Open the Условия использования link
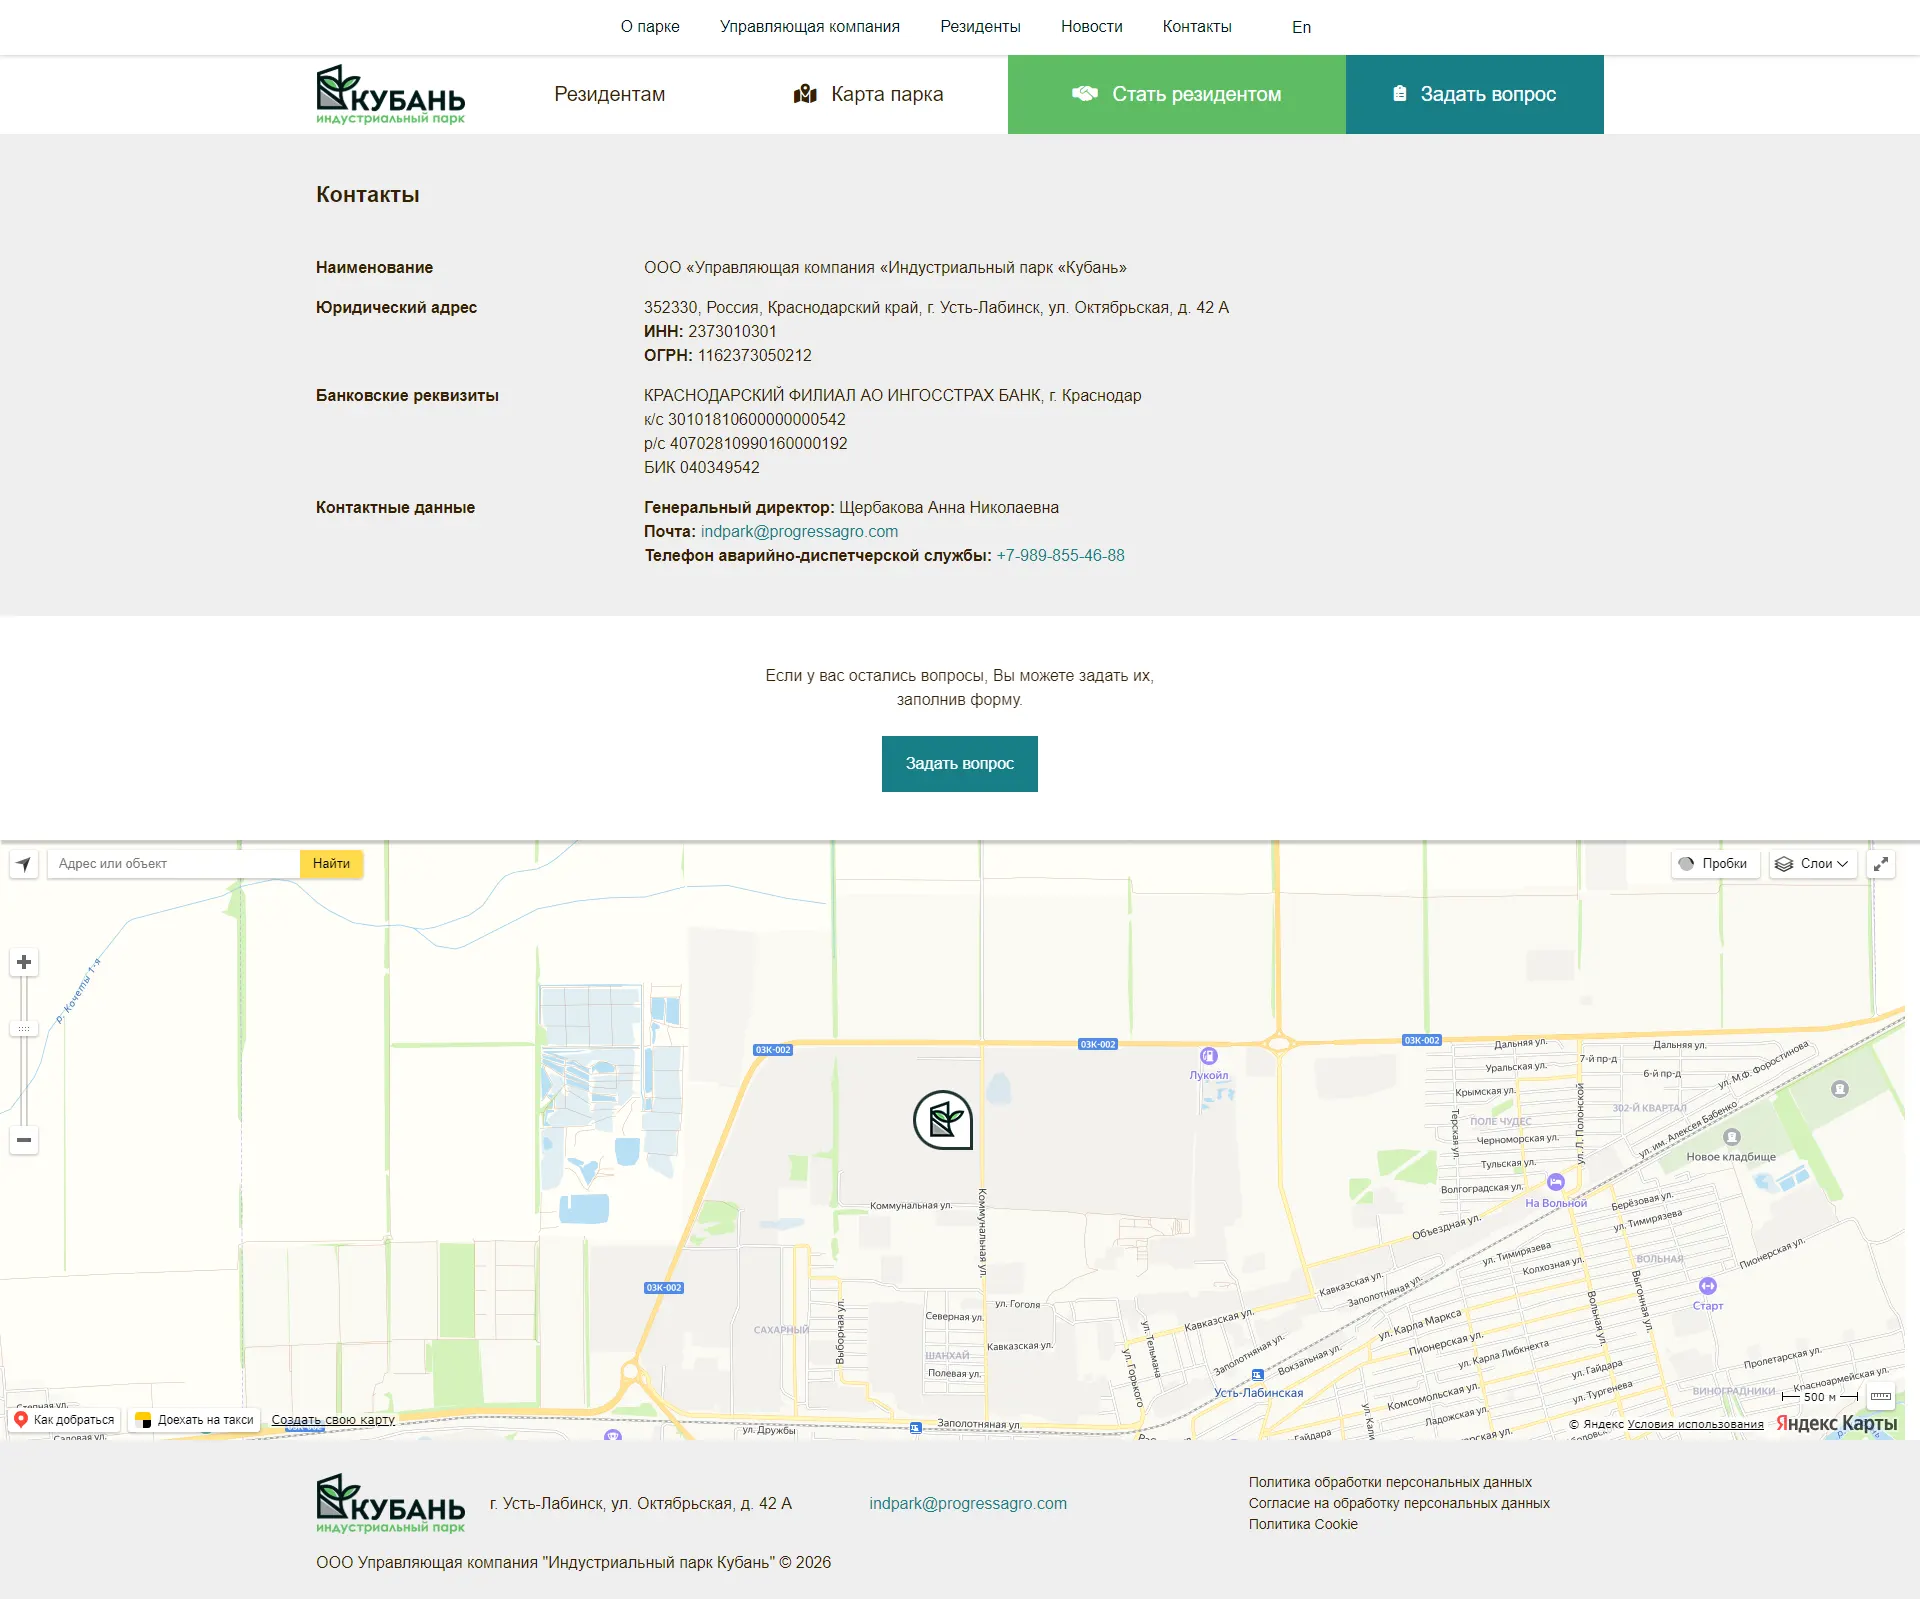The width and height of the screenshot is (1920, 1599). [x=1695, y=1425]
